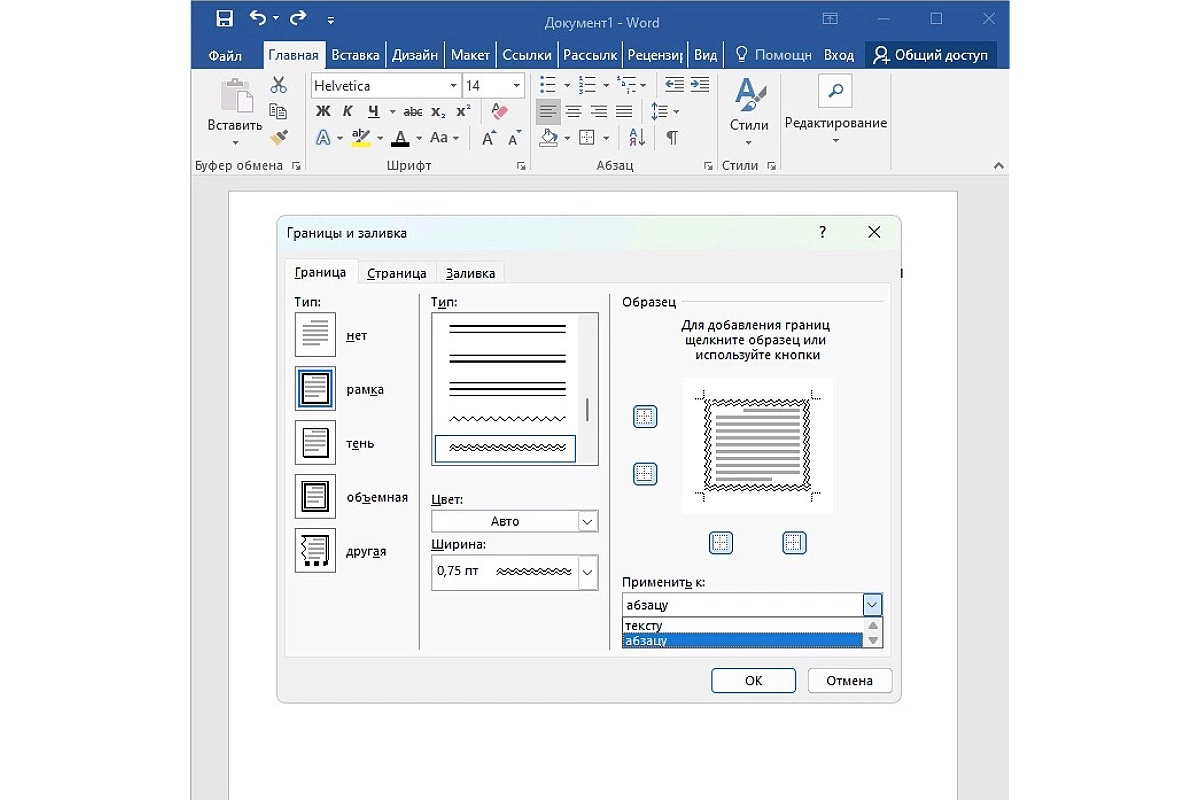Screen dimensions: 1200x800
Task: Copy selection with the Copy icon
Action: click(279, 111)
